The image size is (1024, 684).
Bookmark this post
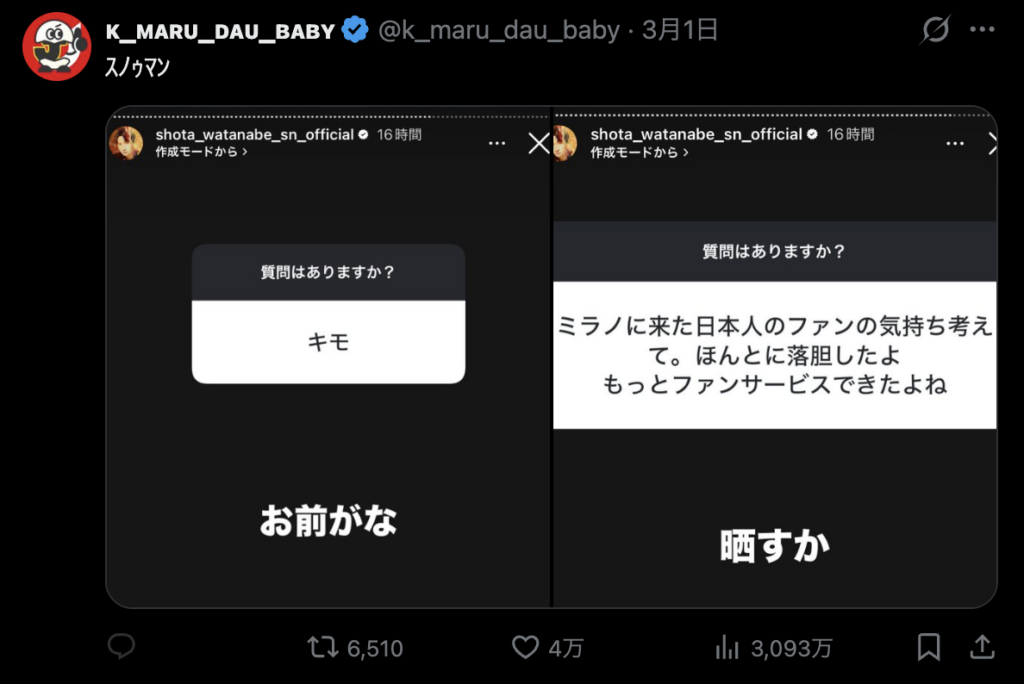(928, 647)
